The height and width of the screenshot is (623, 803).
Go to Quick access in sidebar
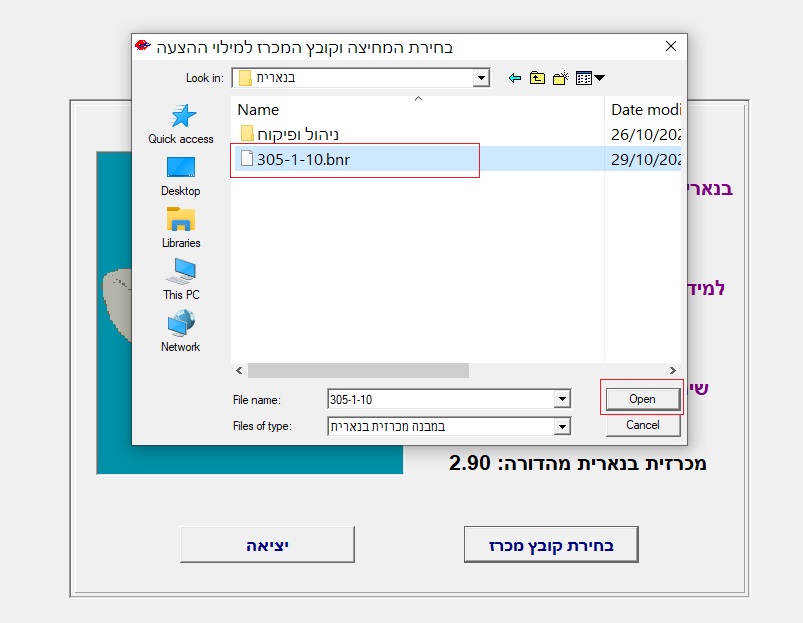[x=181, y=124]
